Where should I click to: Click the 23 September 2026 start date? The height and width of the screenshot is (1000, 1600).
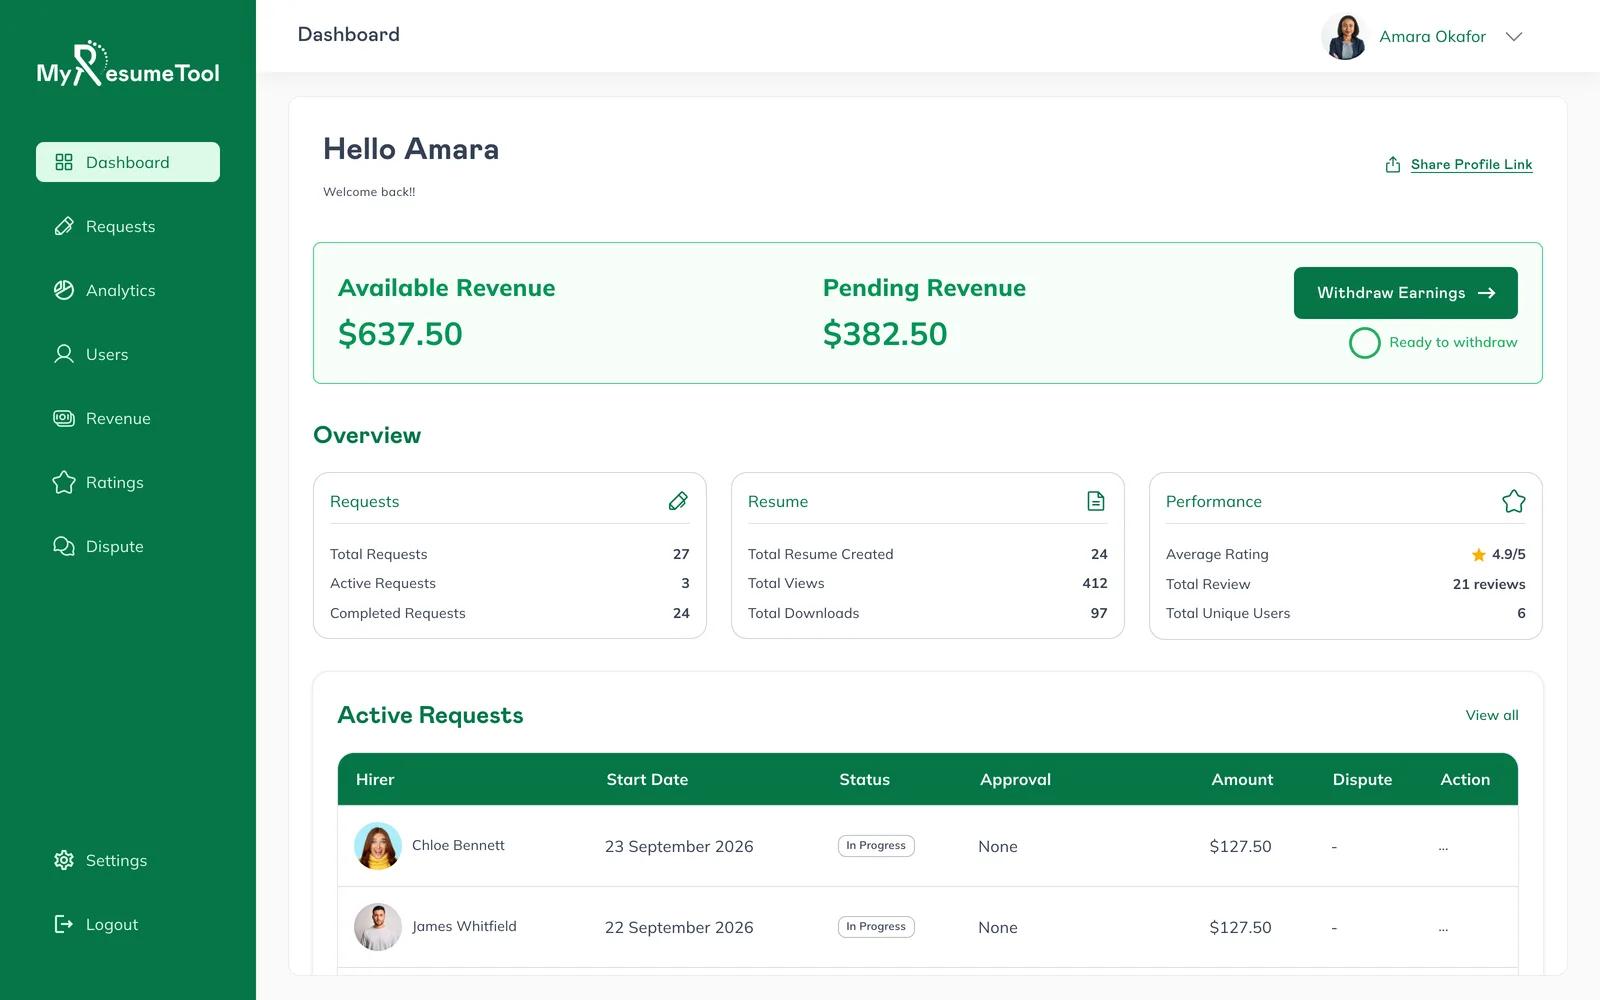[679, 846]
